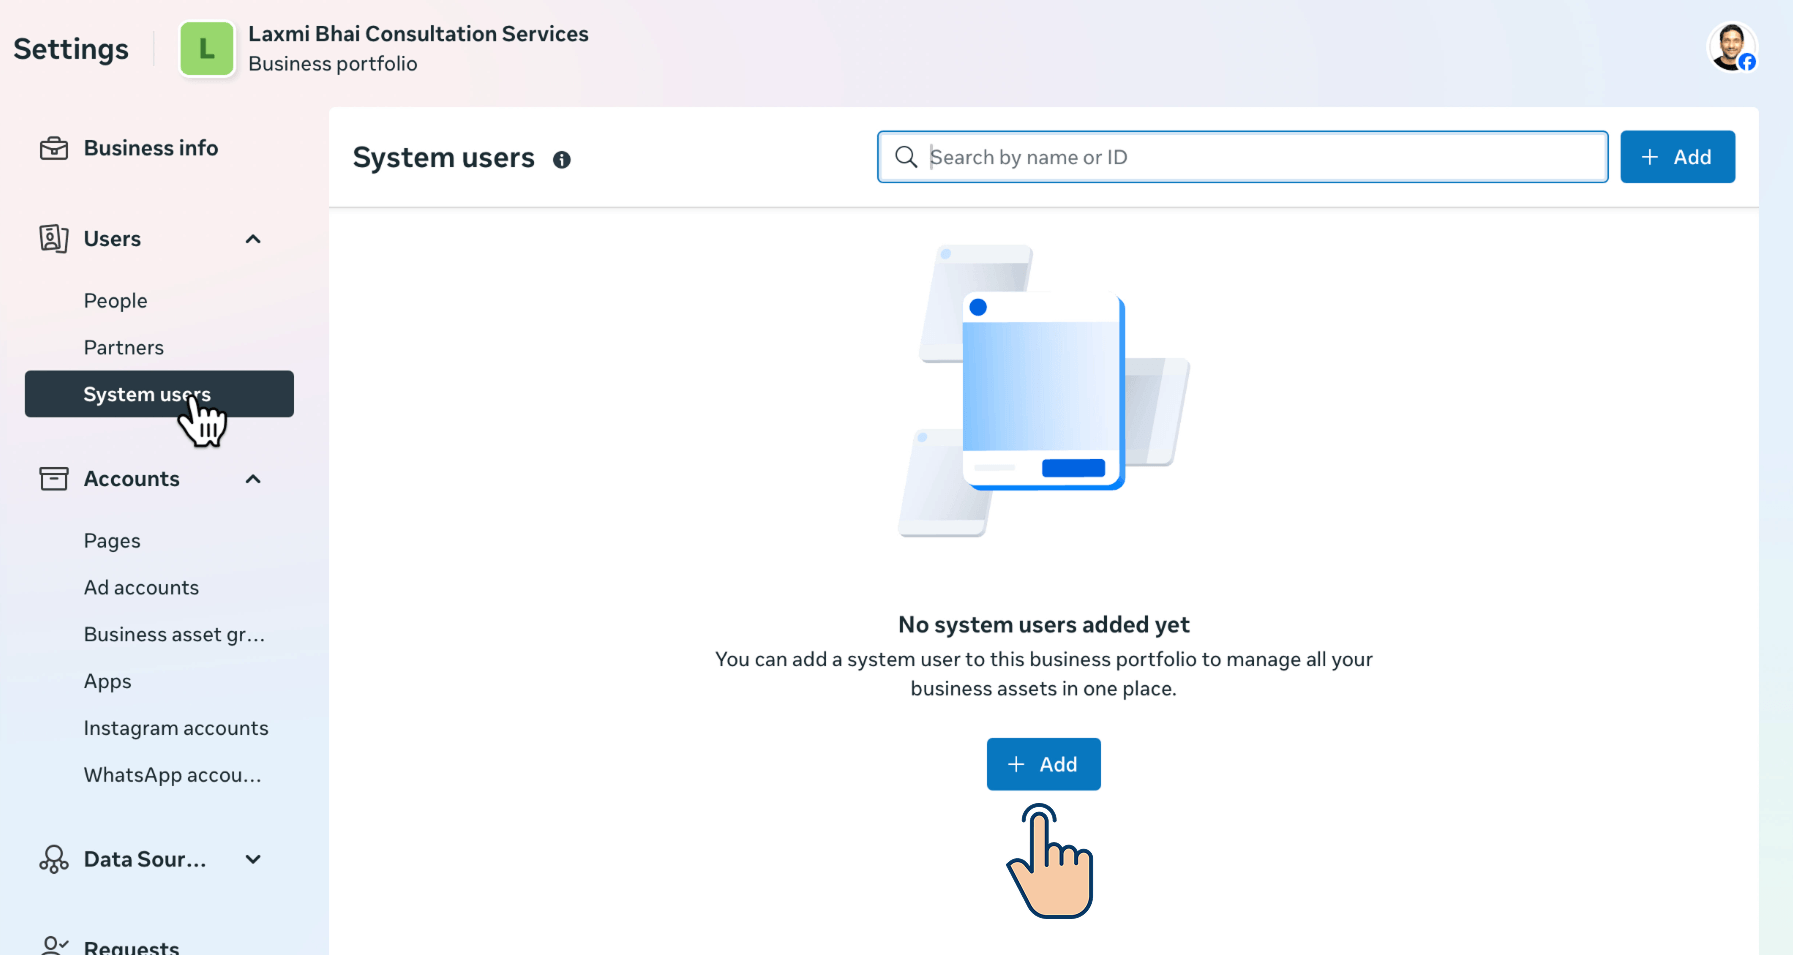The height and width of the screenshot is (955, 1793).
Task: Focus the Search by name or ID field
Action: (1242, 157)
